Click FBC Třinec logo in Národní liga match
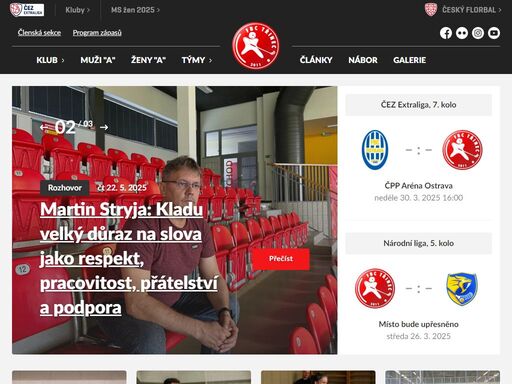The image size is (512, 384). click(x=375, y=288)
